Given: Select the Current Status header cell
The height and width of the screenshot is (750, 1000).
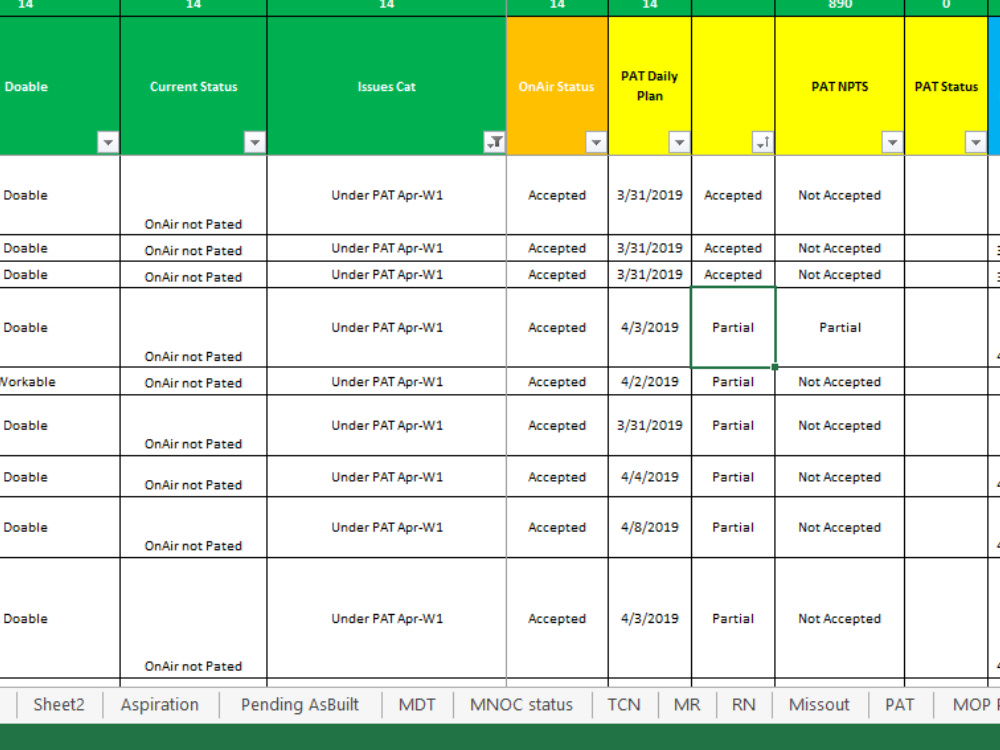Looking at the screenshot, I should 193,86.
